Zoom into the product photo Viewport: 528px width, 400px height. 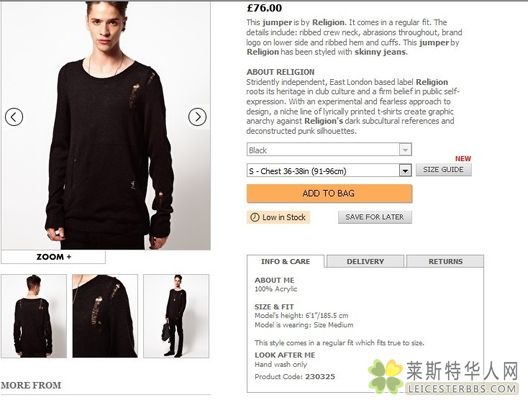[x=54, y=257]
